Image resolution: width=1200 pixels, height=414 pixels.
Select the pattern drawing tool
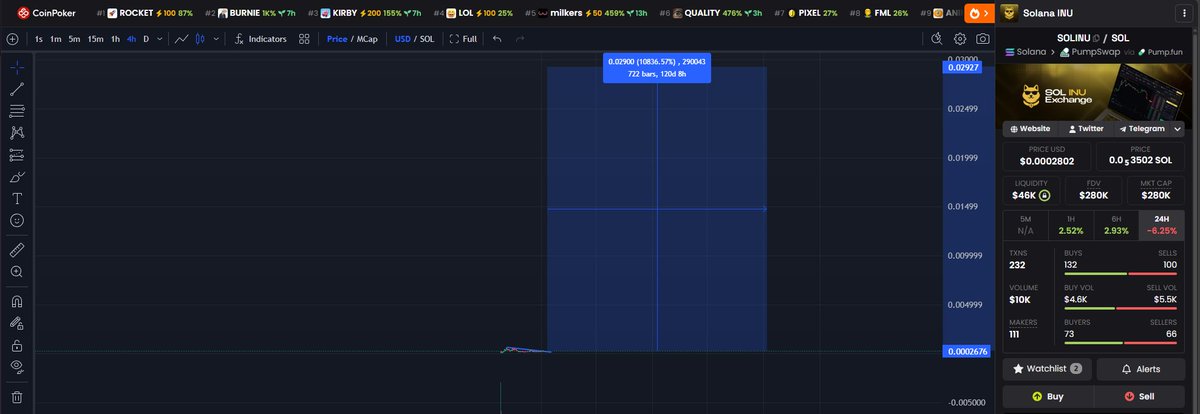click(x=17, y=133)
